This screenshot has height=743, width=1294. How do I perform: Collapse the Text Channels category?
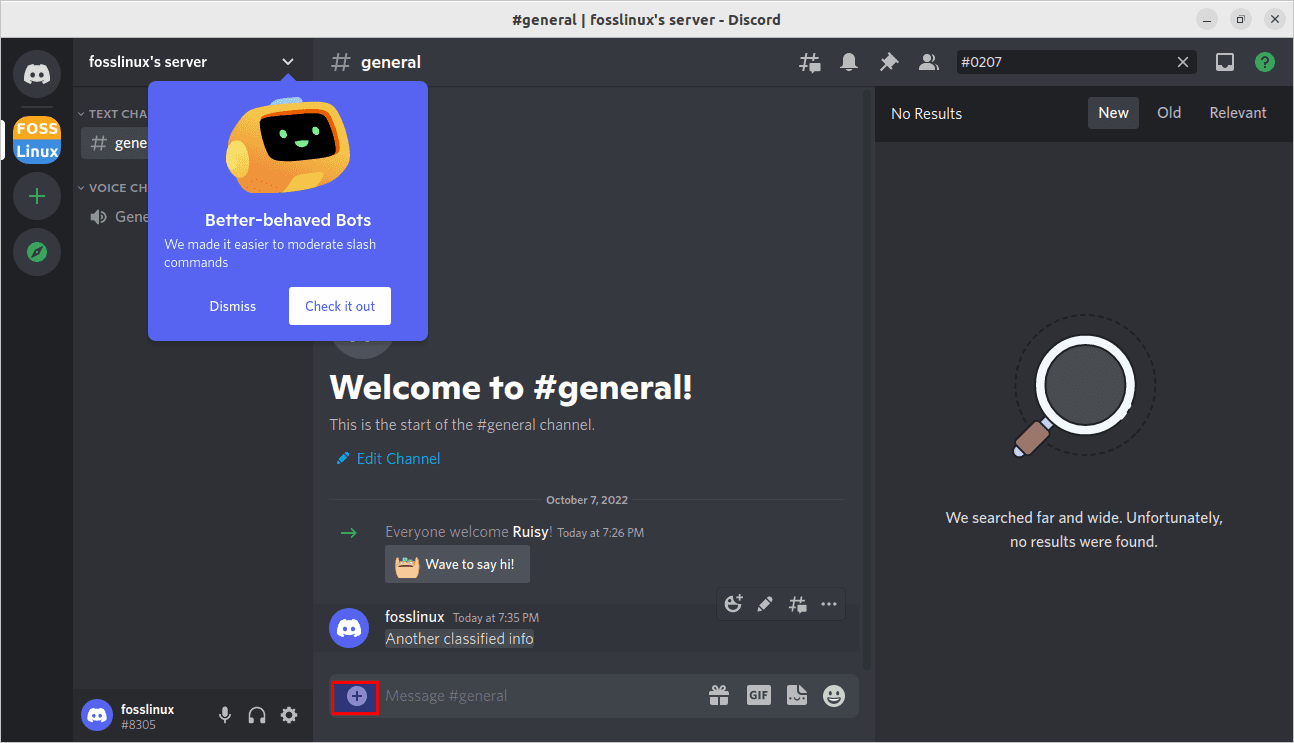pos(113,114)
